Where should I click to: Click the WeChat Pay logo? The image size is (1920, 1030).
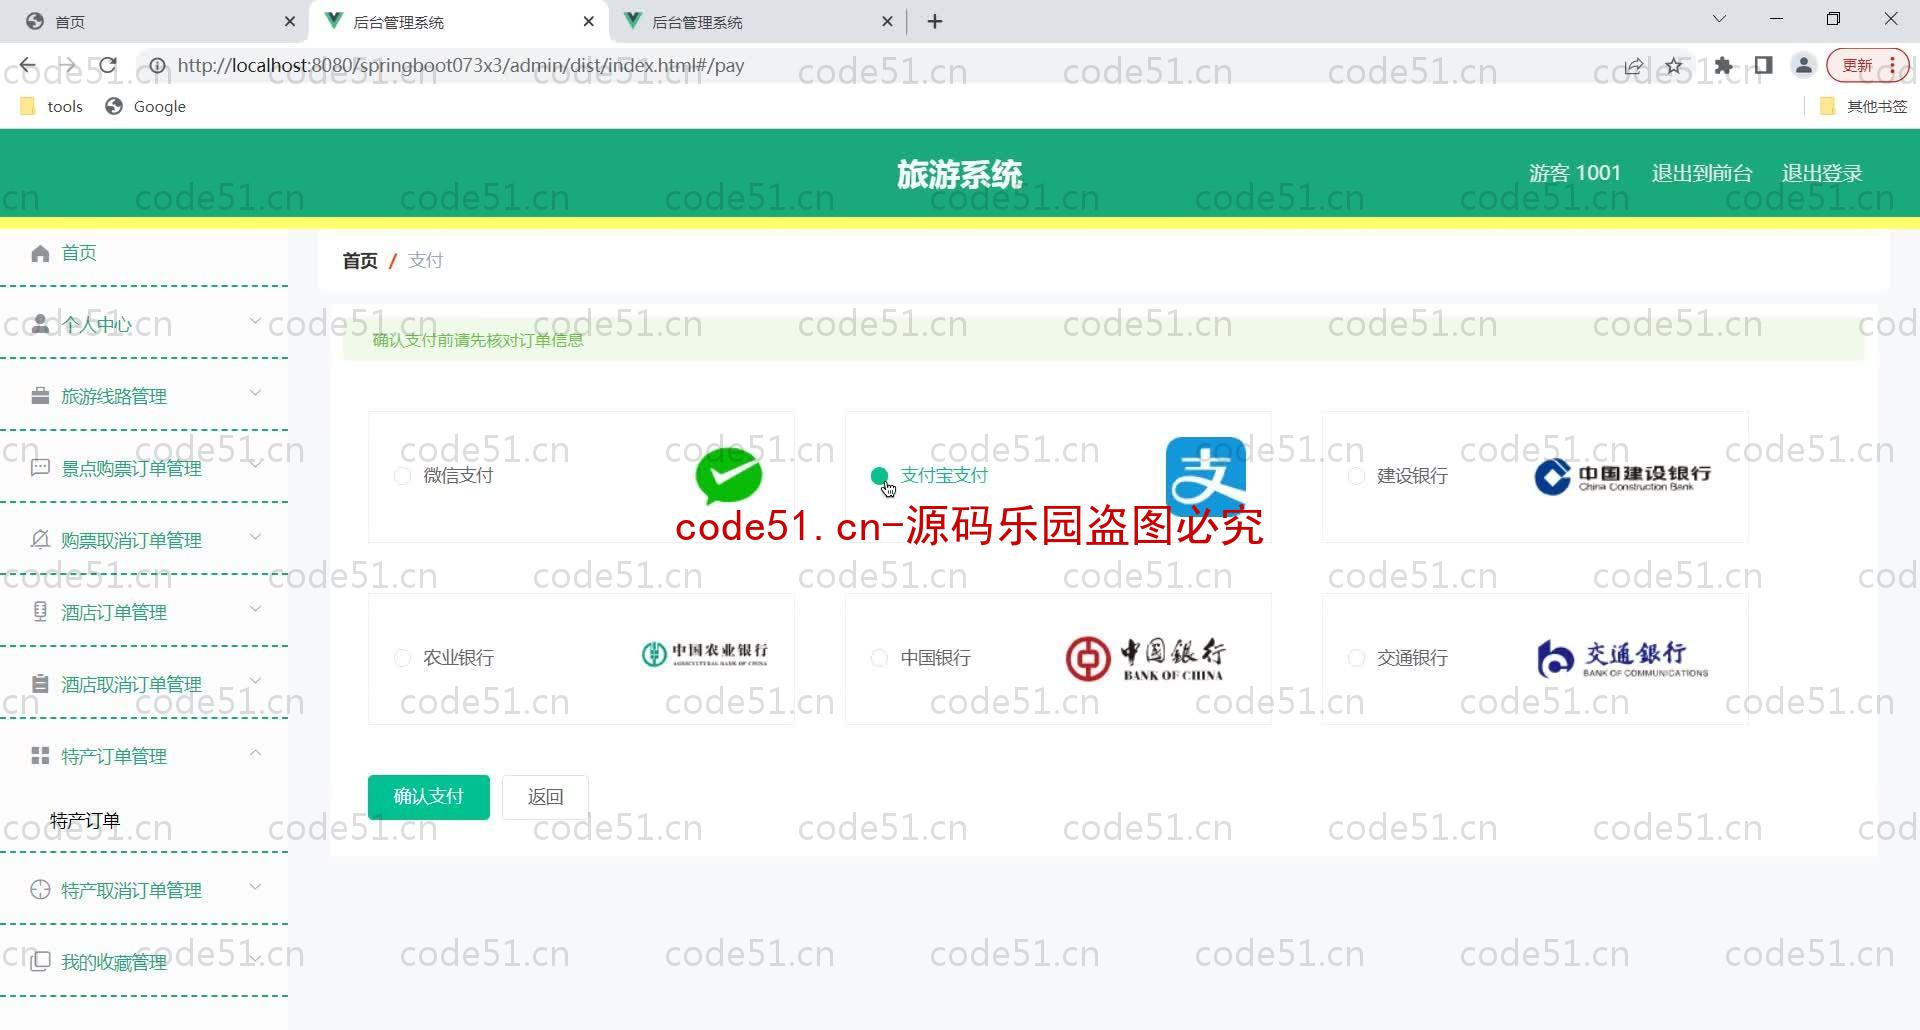pos(729,476)
